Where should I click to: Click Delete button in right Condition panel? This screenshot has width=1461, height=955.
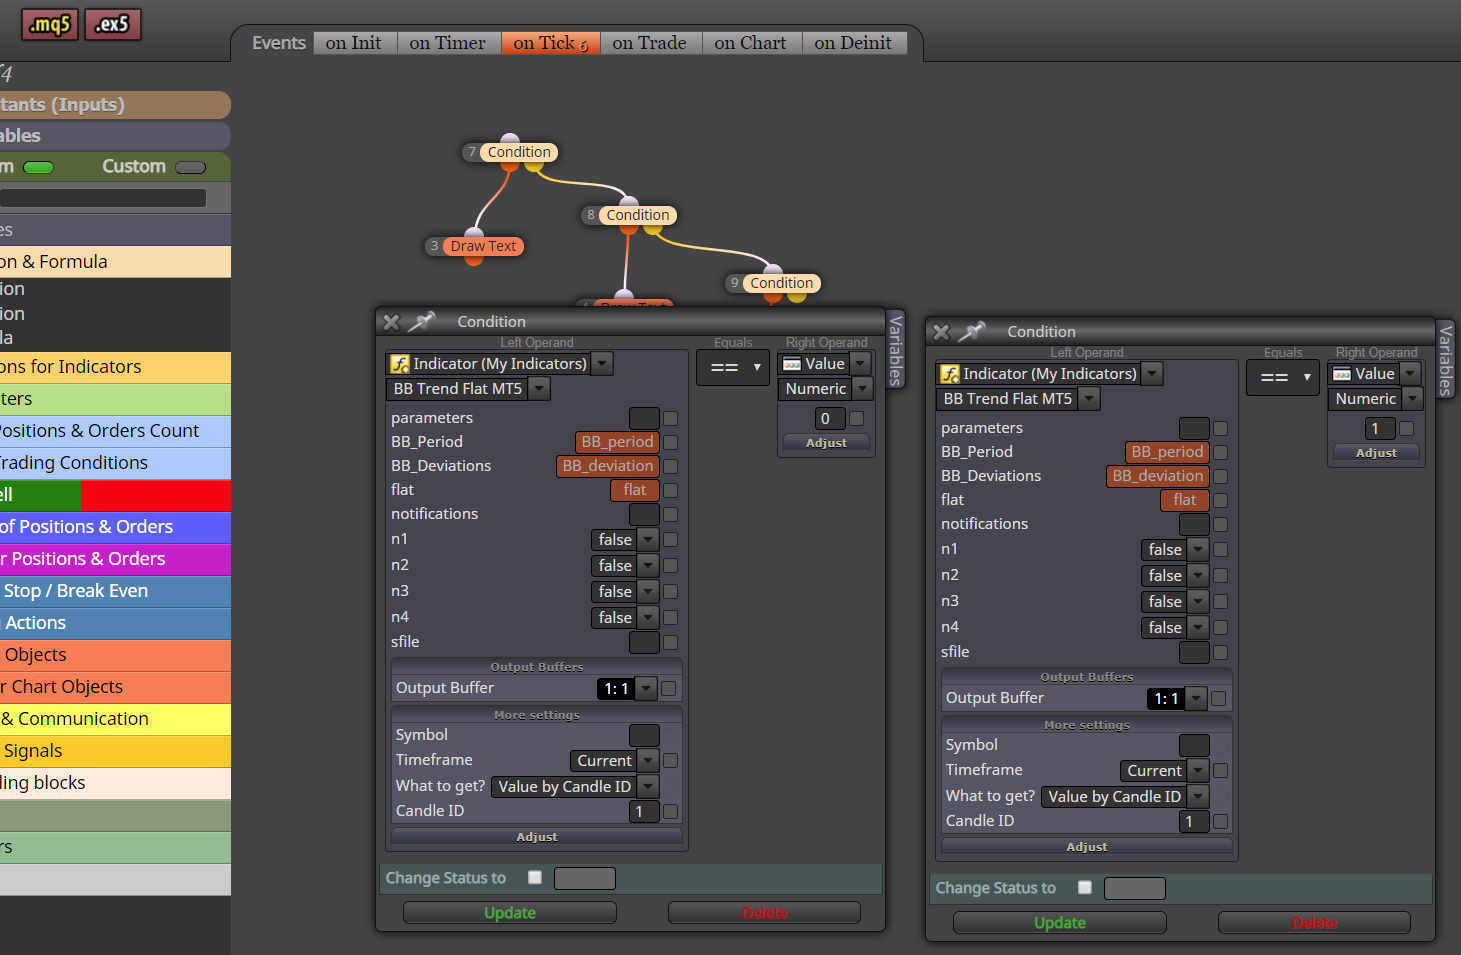[x=1315, y=923]
